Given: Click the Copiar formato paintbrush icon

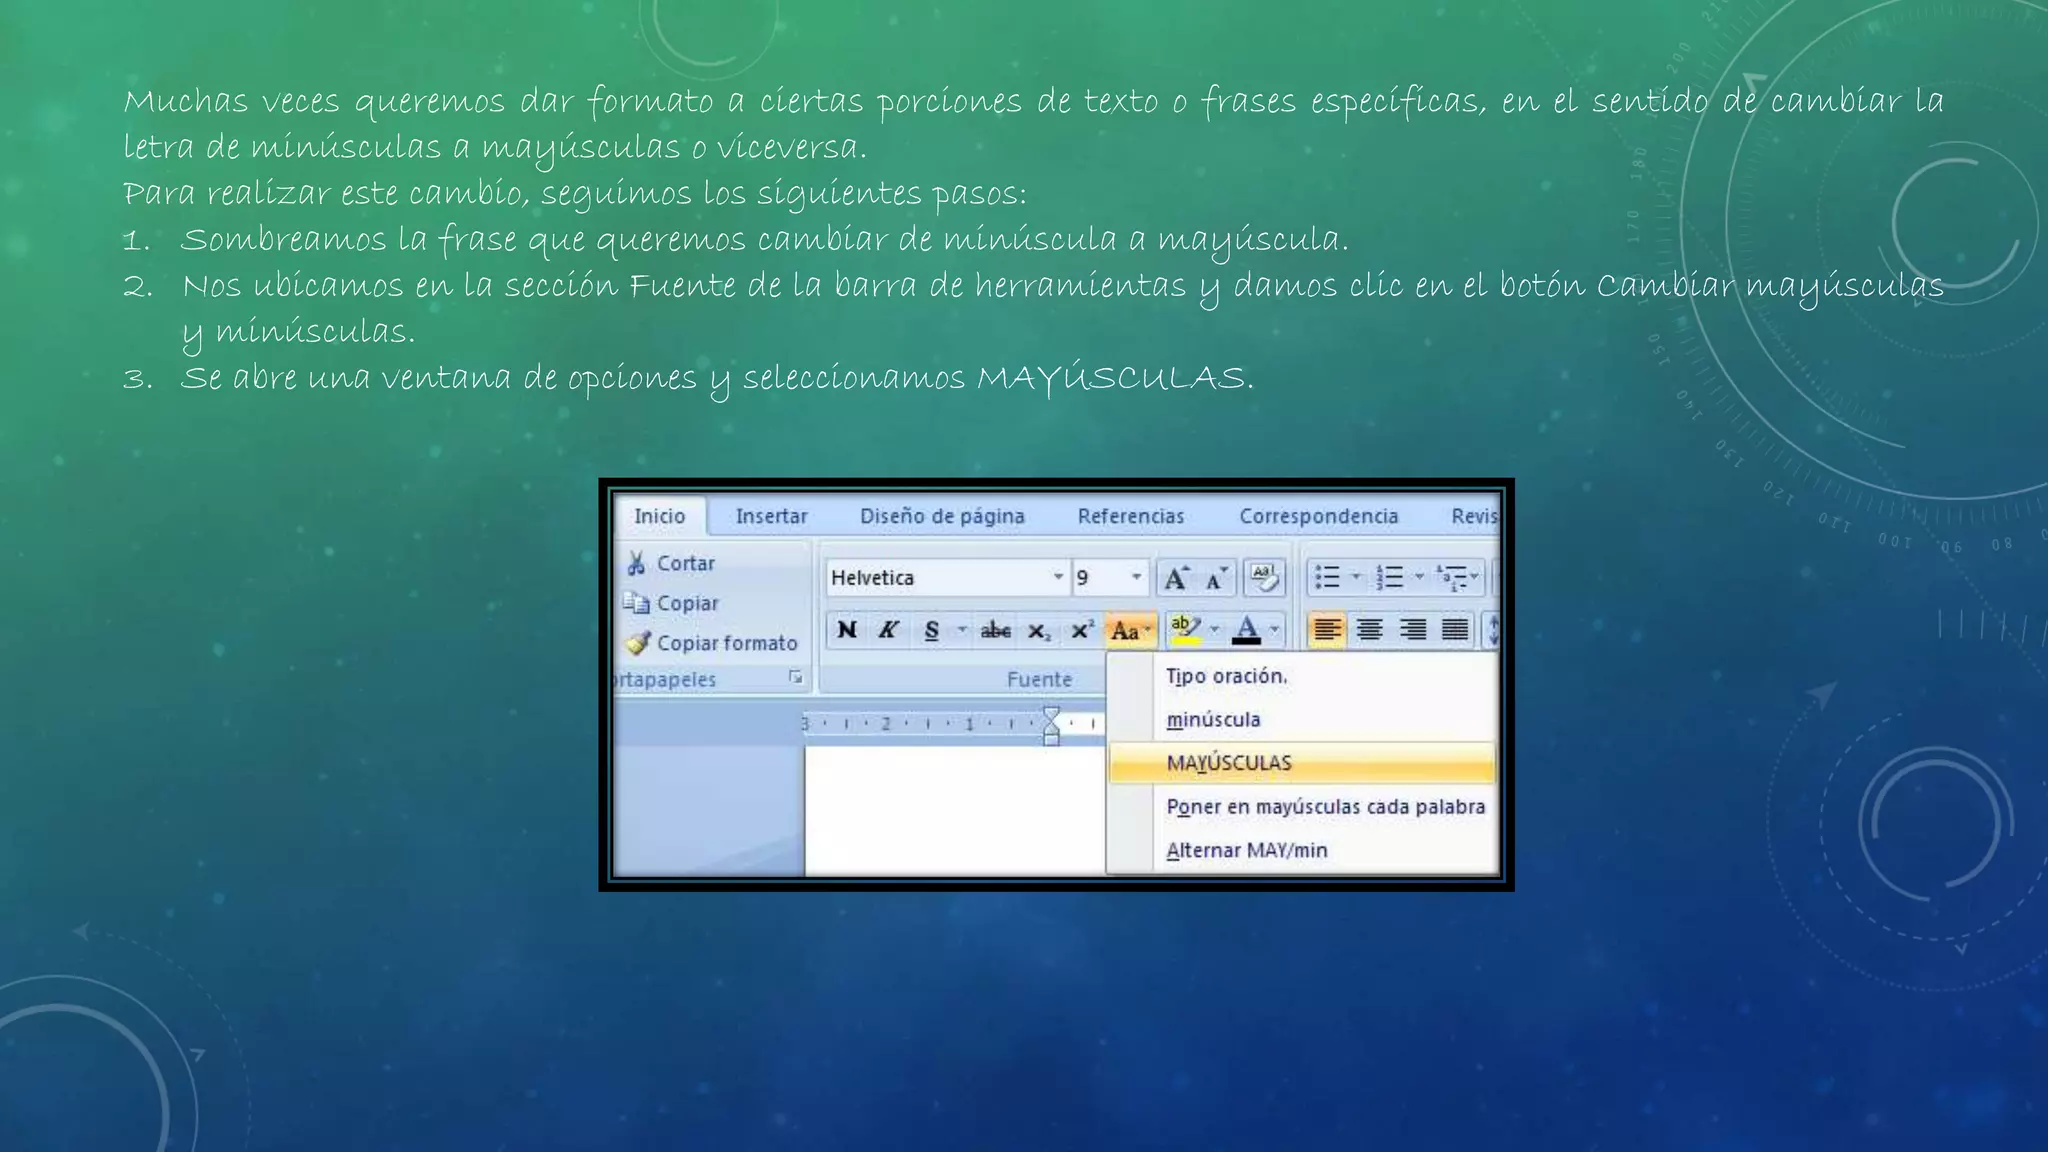Looking at the screenshot, I should (x=637, y=643).
